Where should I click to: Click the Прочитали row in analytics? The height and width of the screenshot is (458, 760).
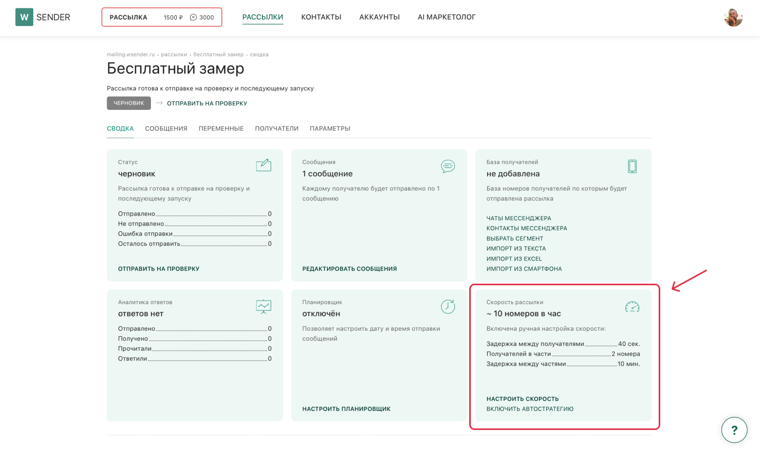pyautogui.click(x=195, y=348)
